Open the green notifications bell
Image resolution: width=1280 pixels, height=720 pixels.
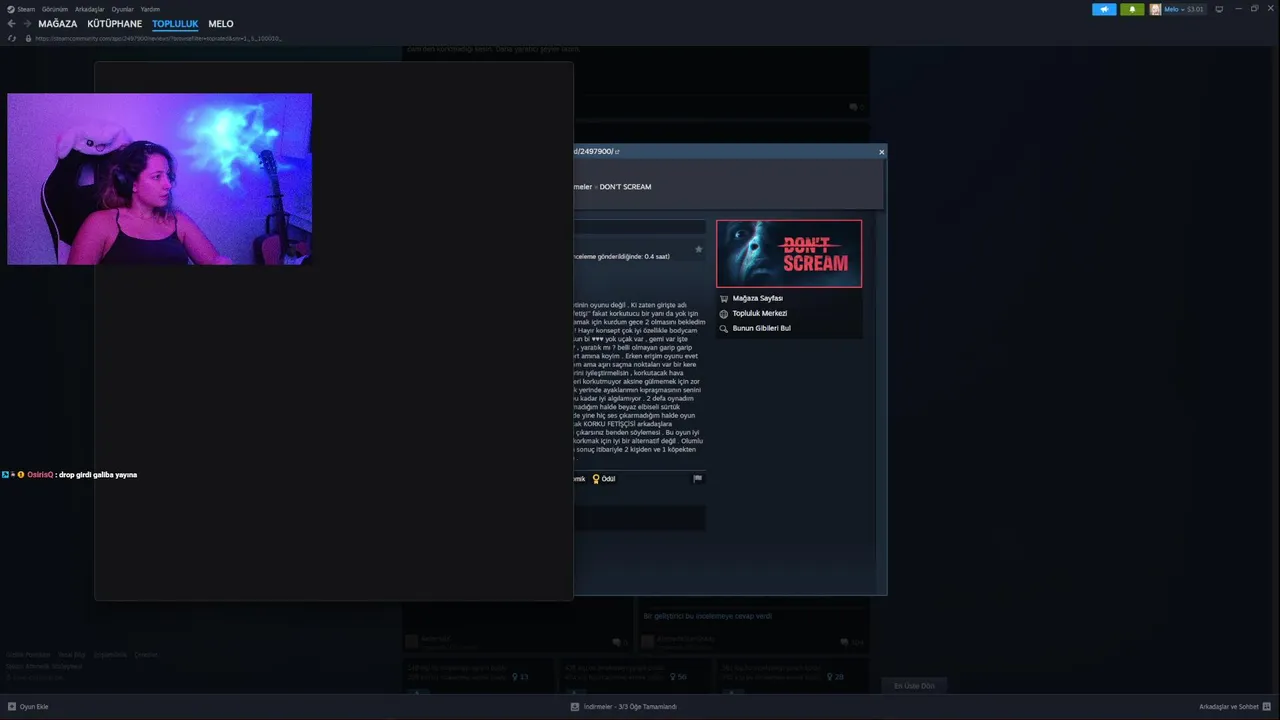point(1132,9)
